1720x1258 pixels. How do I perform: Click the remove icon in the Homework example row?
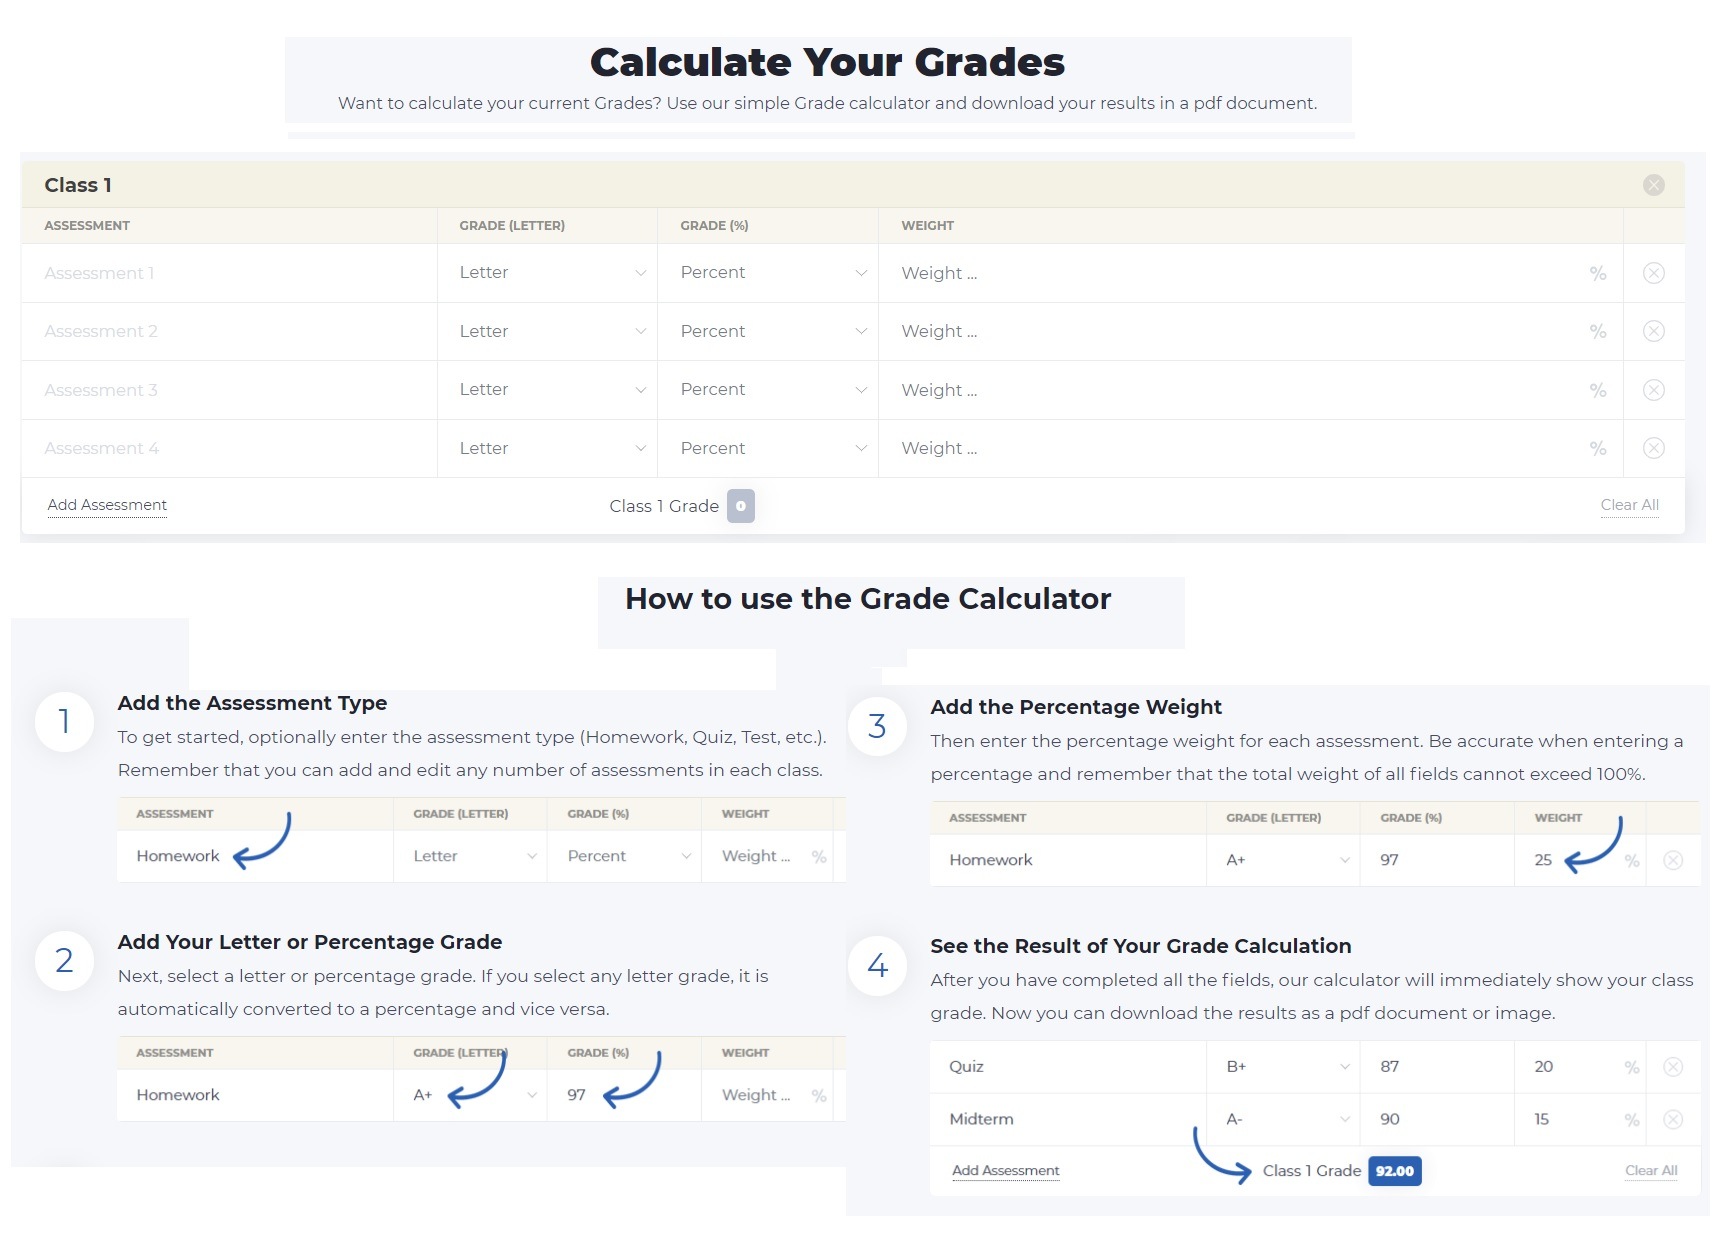point(1672,860)
